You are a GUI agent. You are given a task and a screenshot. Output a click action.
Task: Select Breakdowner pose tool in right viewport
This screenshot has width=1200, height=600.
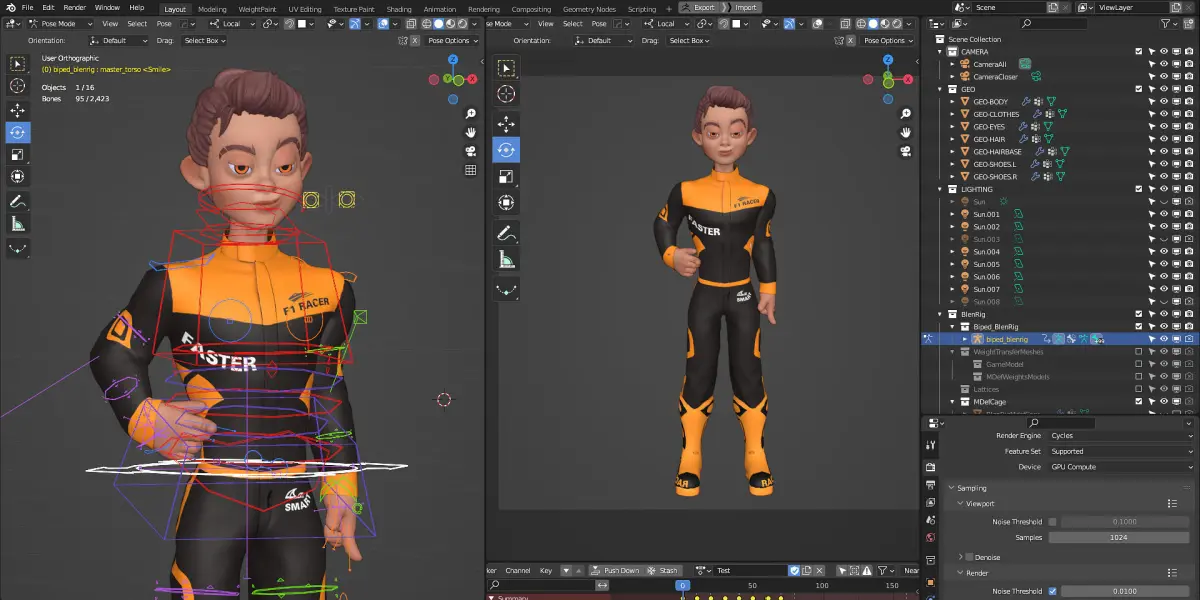(507, 291)
